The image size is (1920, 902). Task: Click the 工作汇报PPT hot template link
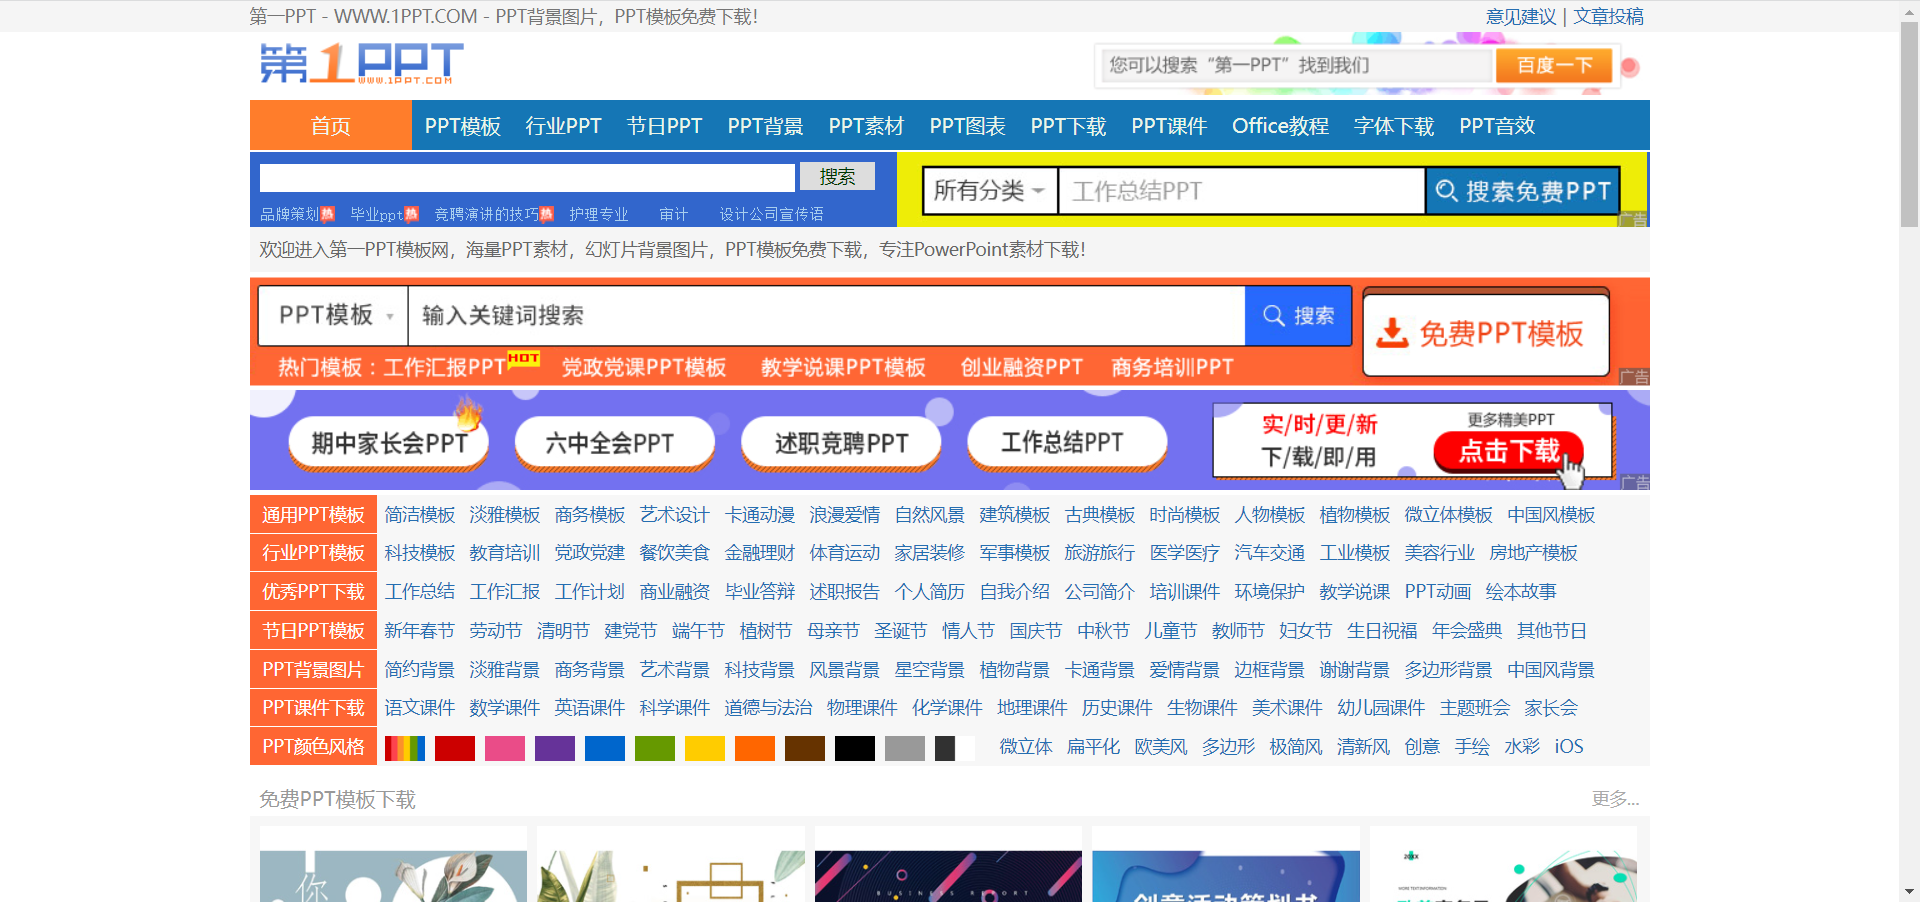point(445,367)
